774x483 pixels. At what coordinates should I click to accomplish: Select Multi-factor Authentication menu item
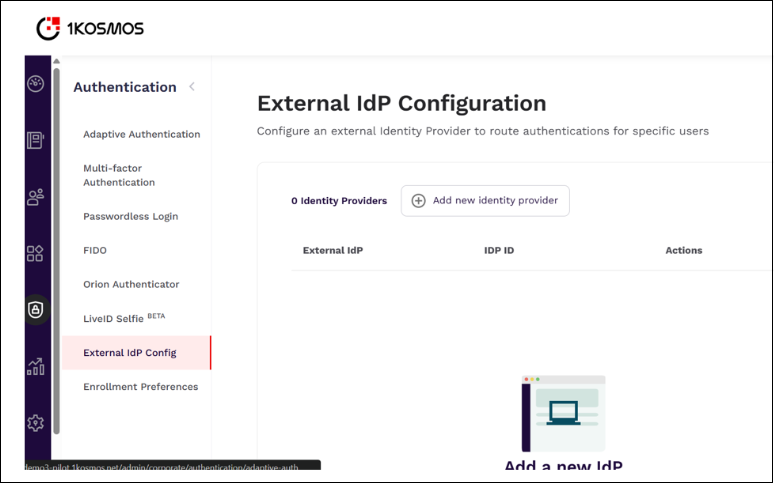click(119, 175)
